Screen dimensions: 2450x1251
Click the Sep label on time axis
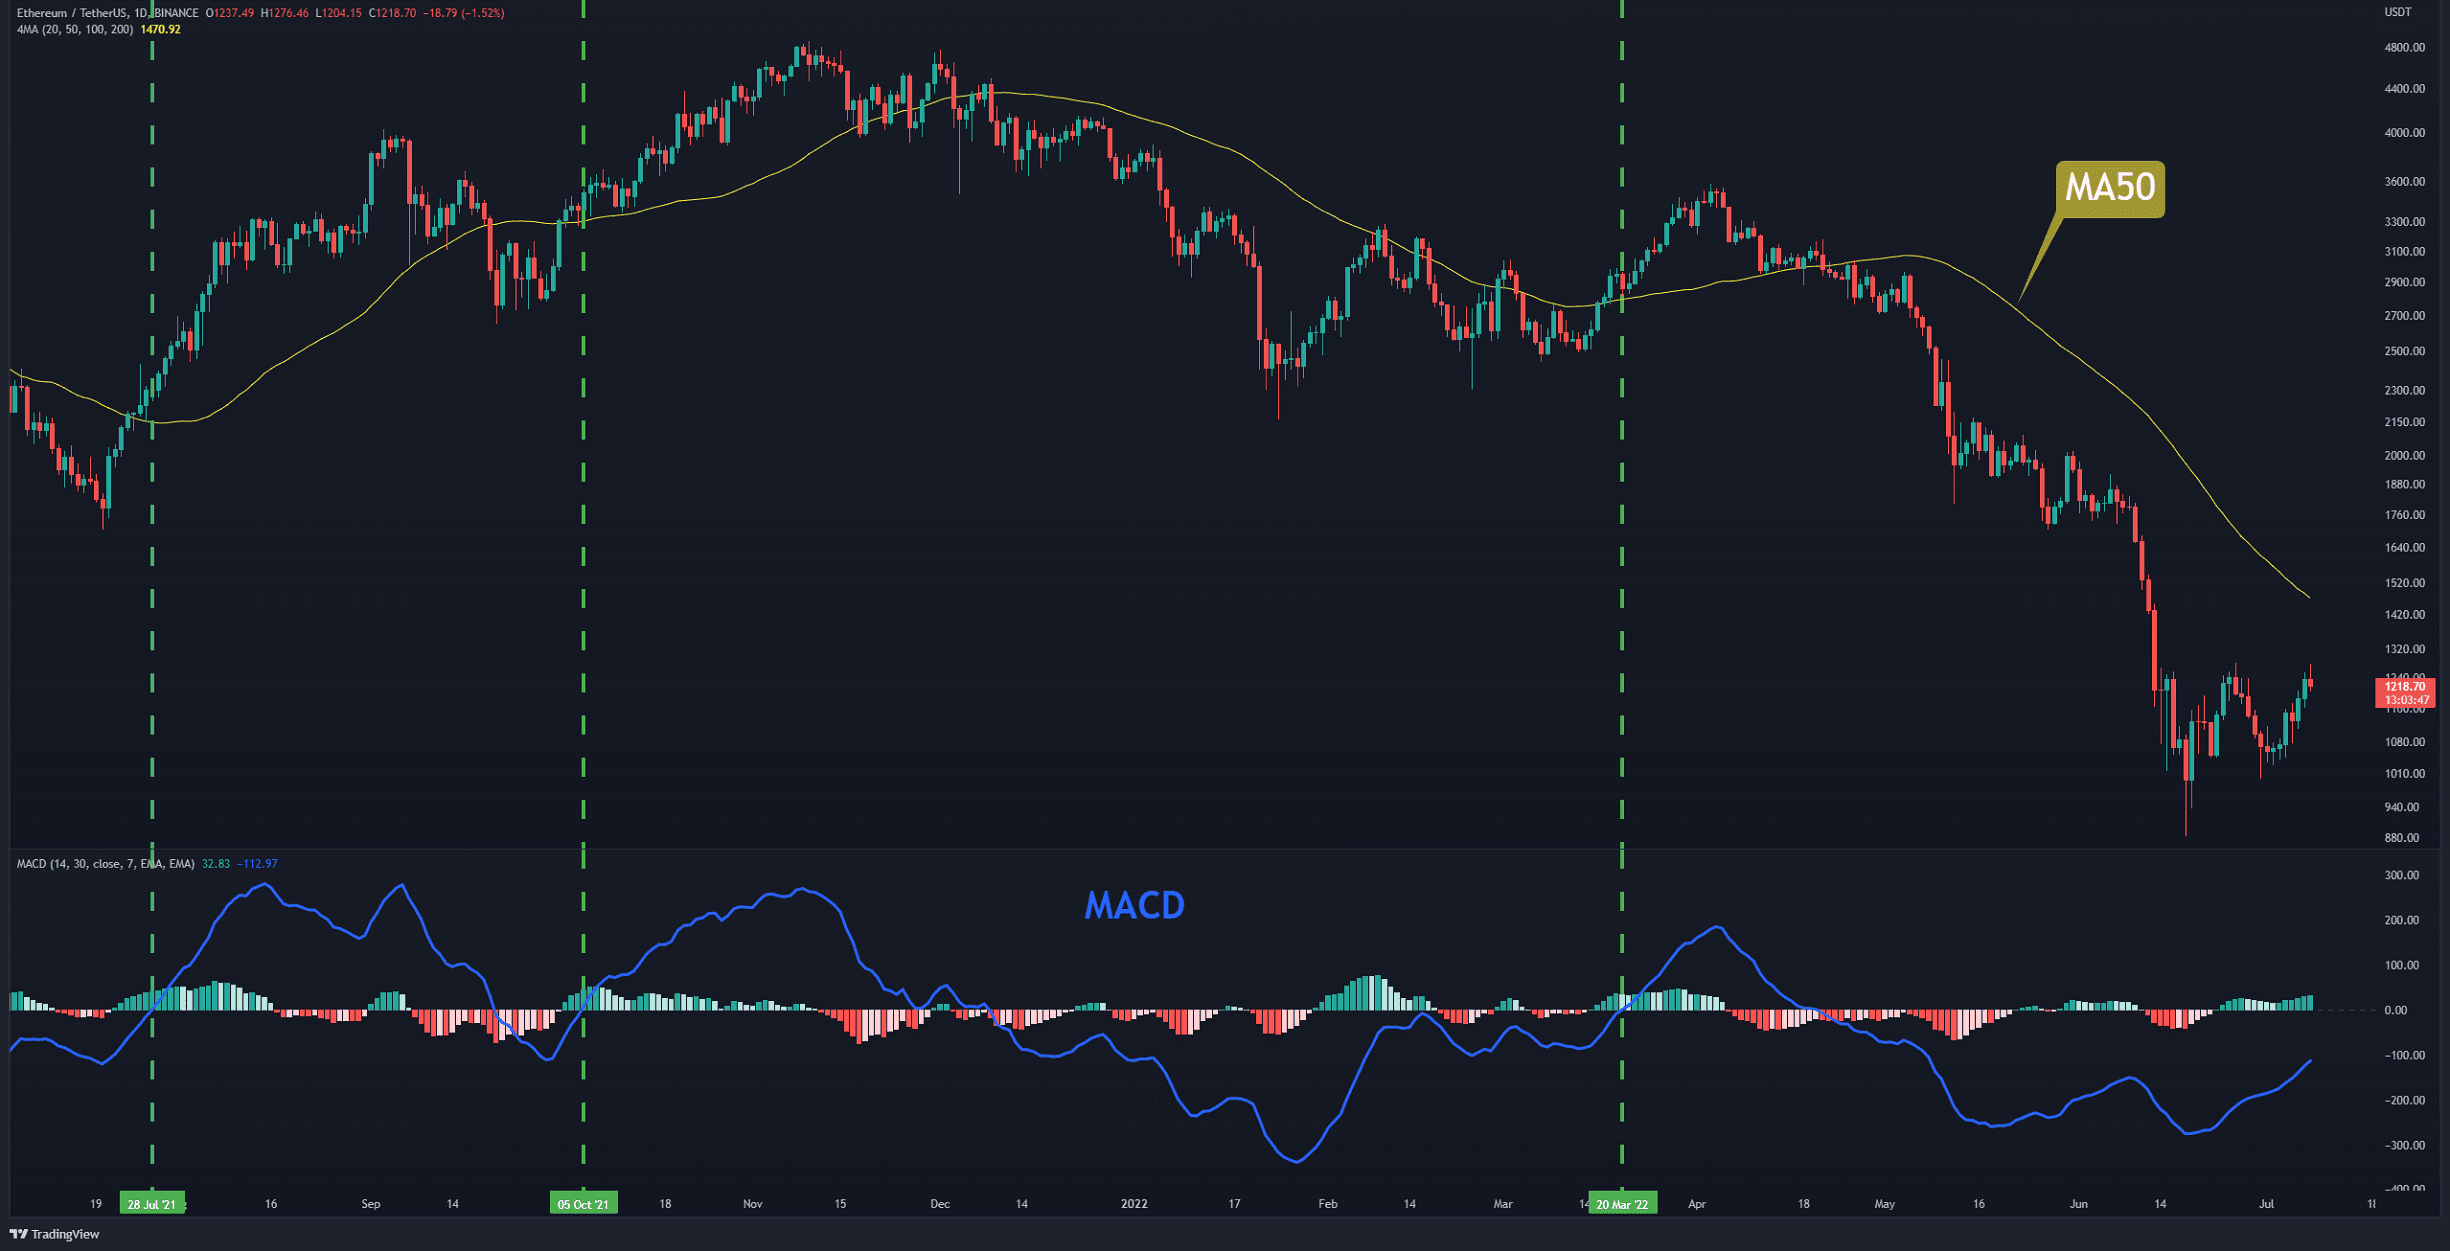[x=370, y=1204]
